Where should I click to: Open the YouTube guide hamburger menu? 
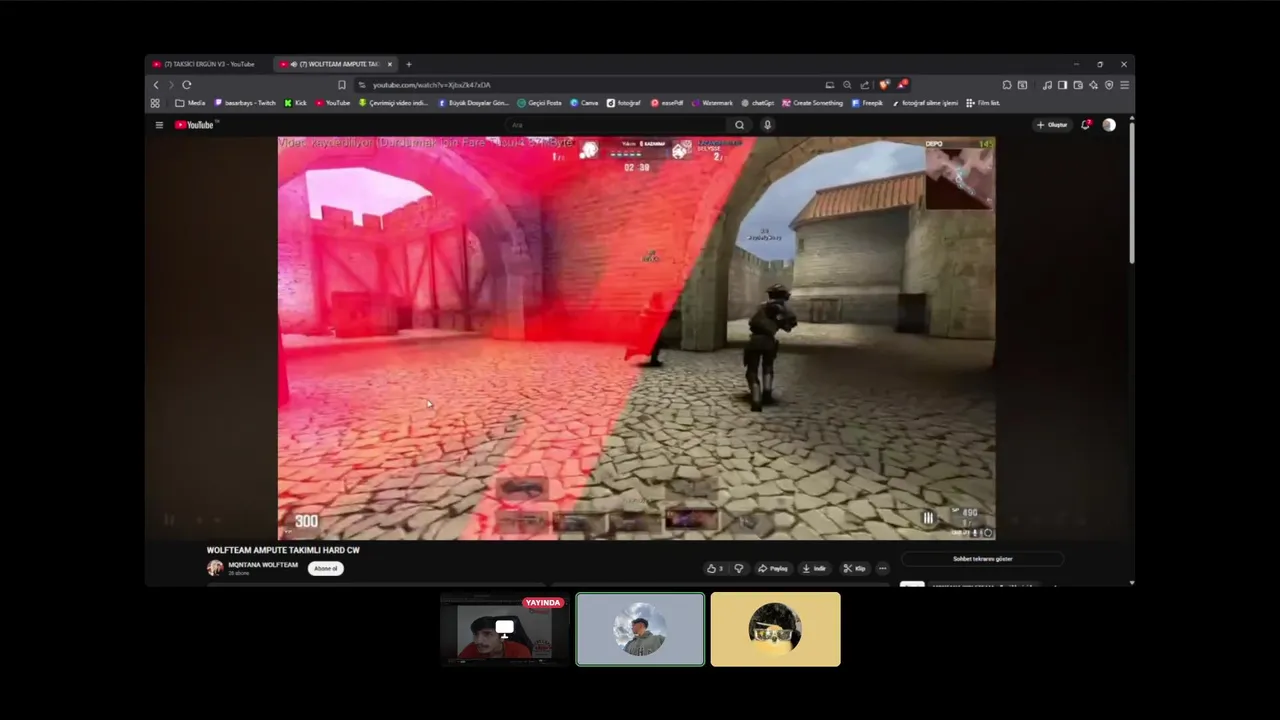click(159, 125)
